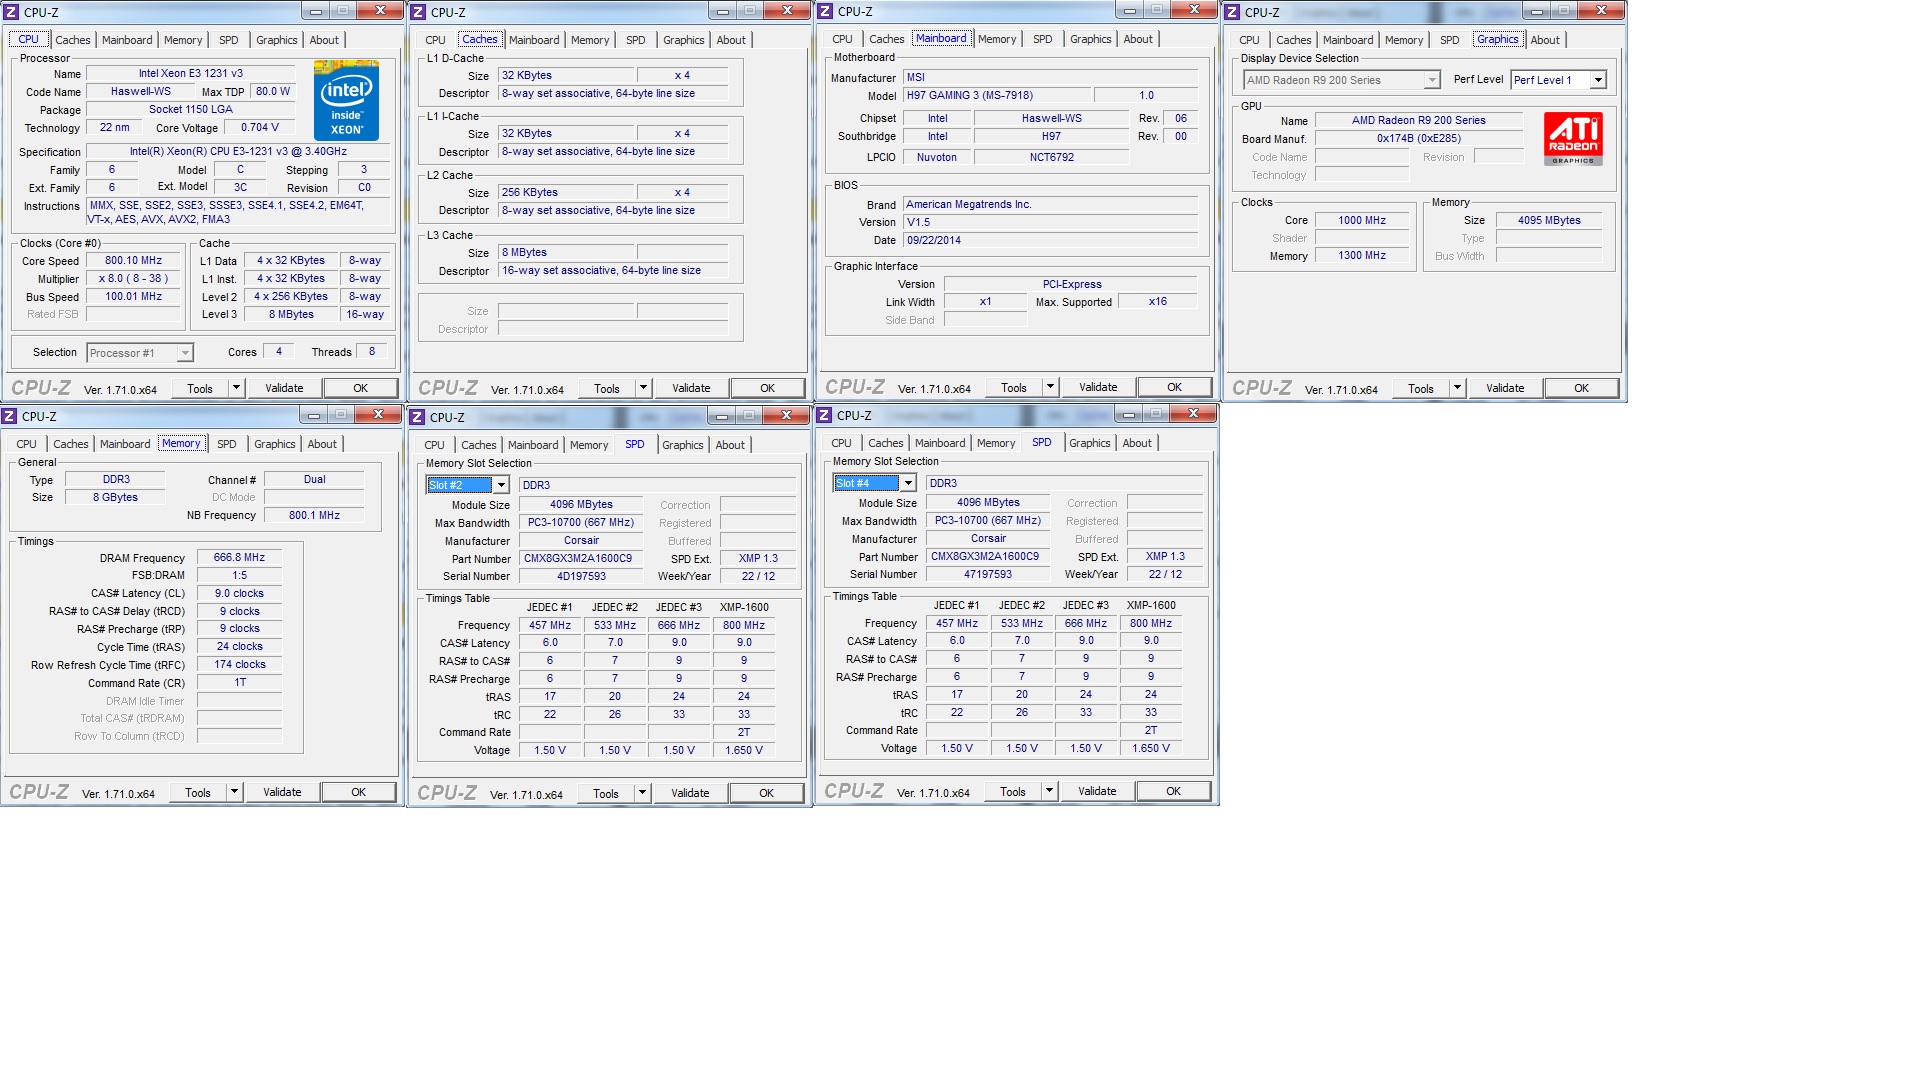Click CPU-Z title icon of Mainboard window
1920x1080 pixels.
click(826, 11)
